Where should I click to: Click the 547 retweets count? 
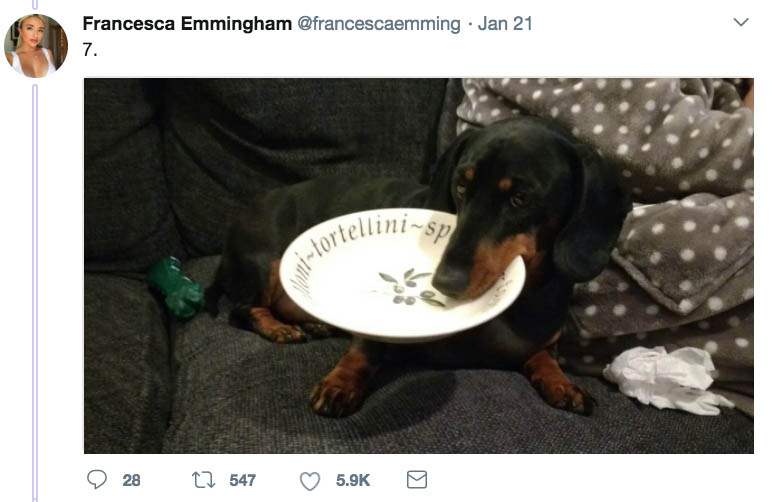(x=243, y=481)
